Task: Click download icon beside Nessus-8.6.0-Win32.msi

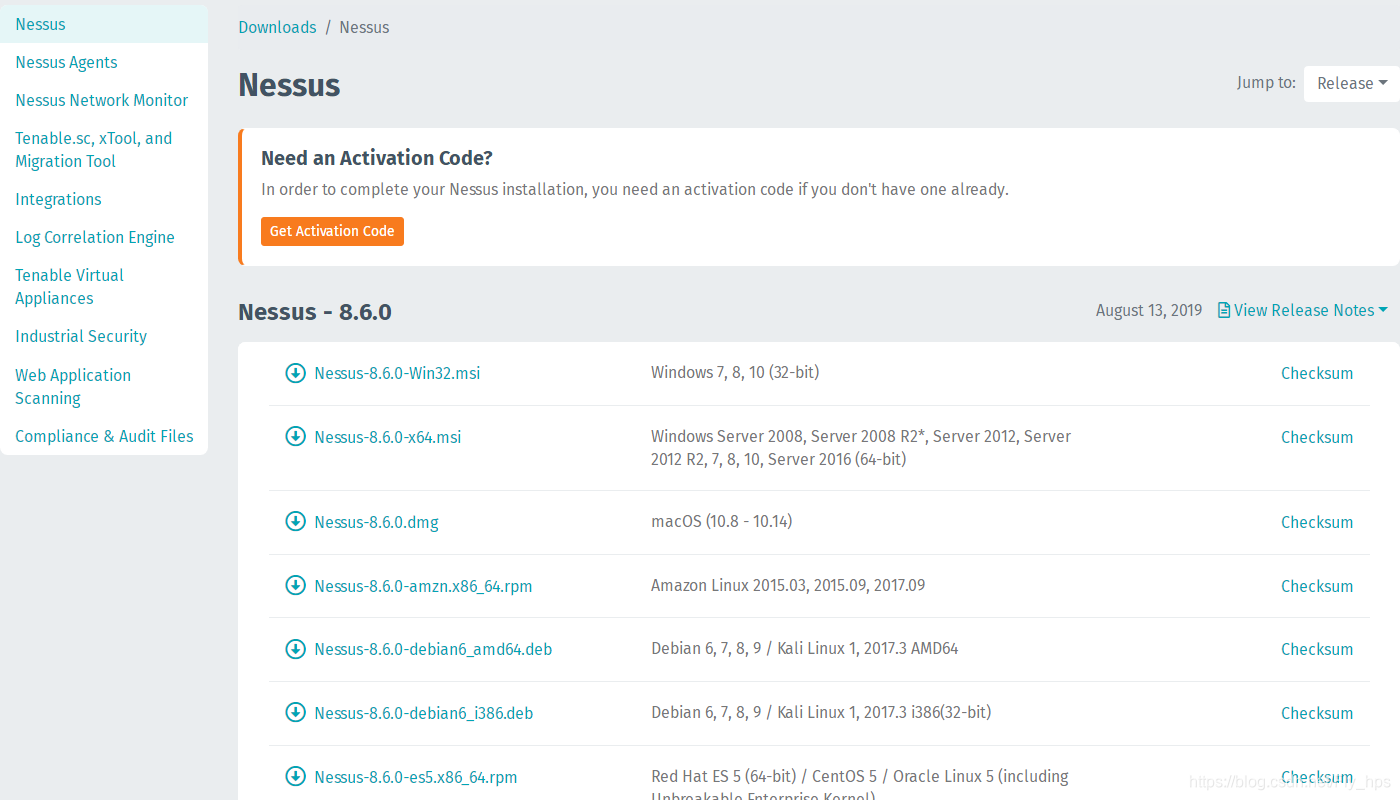Action: 295,373
